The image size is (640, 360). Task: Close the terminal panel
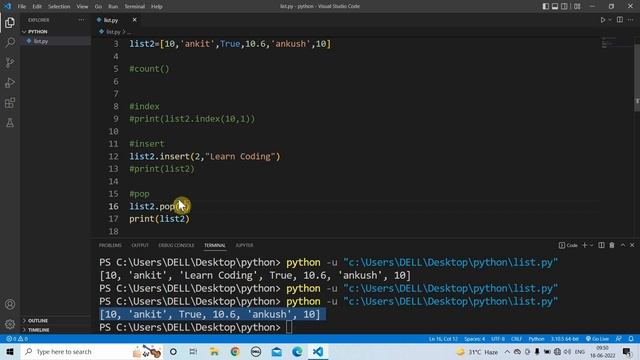(632, 245)
